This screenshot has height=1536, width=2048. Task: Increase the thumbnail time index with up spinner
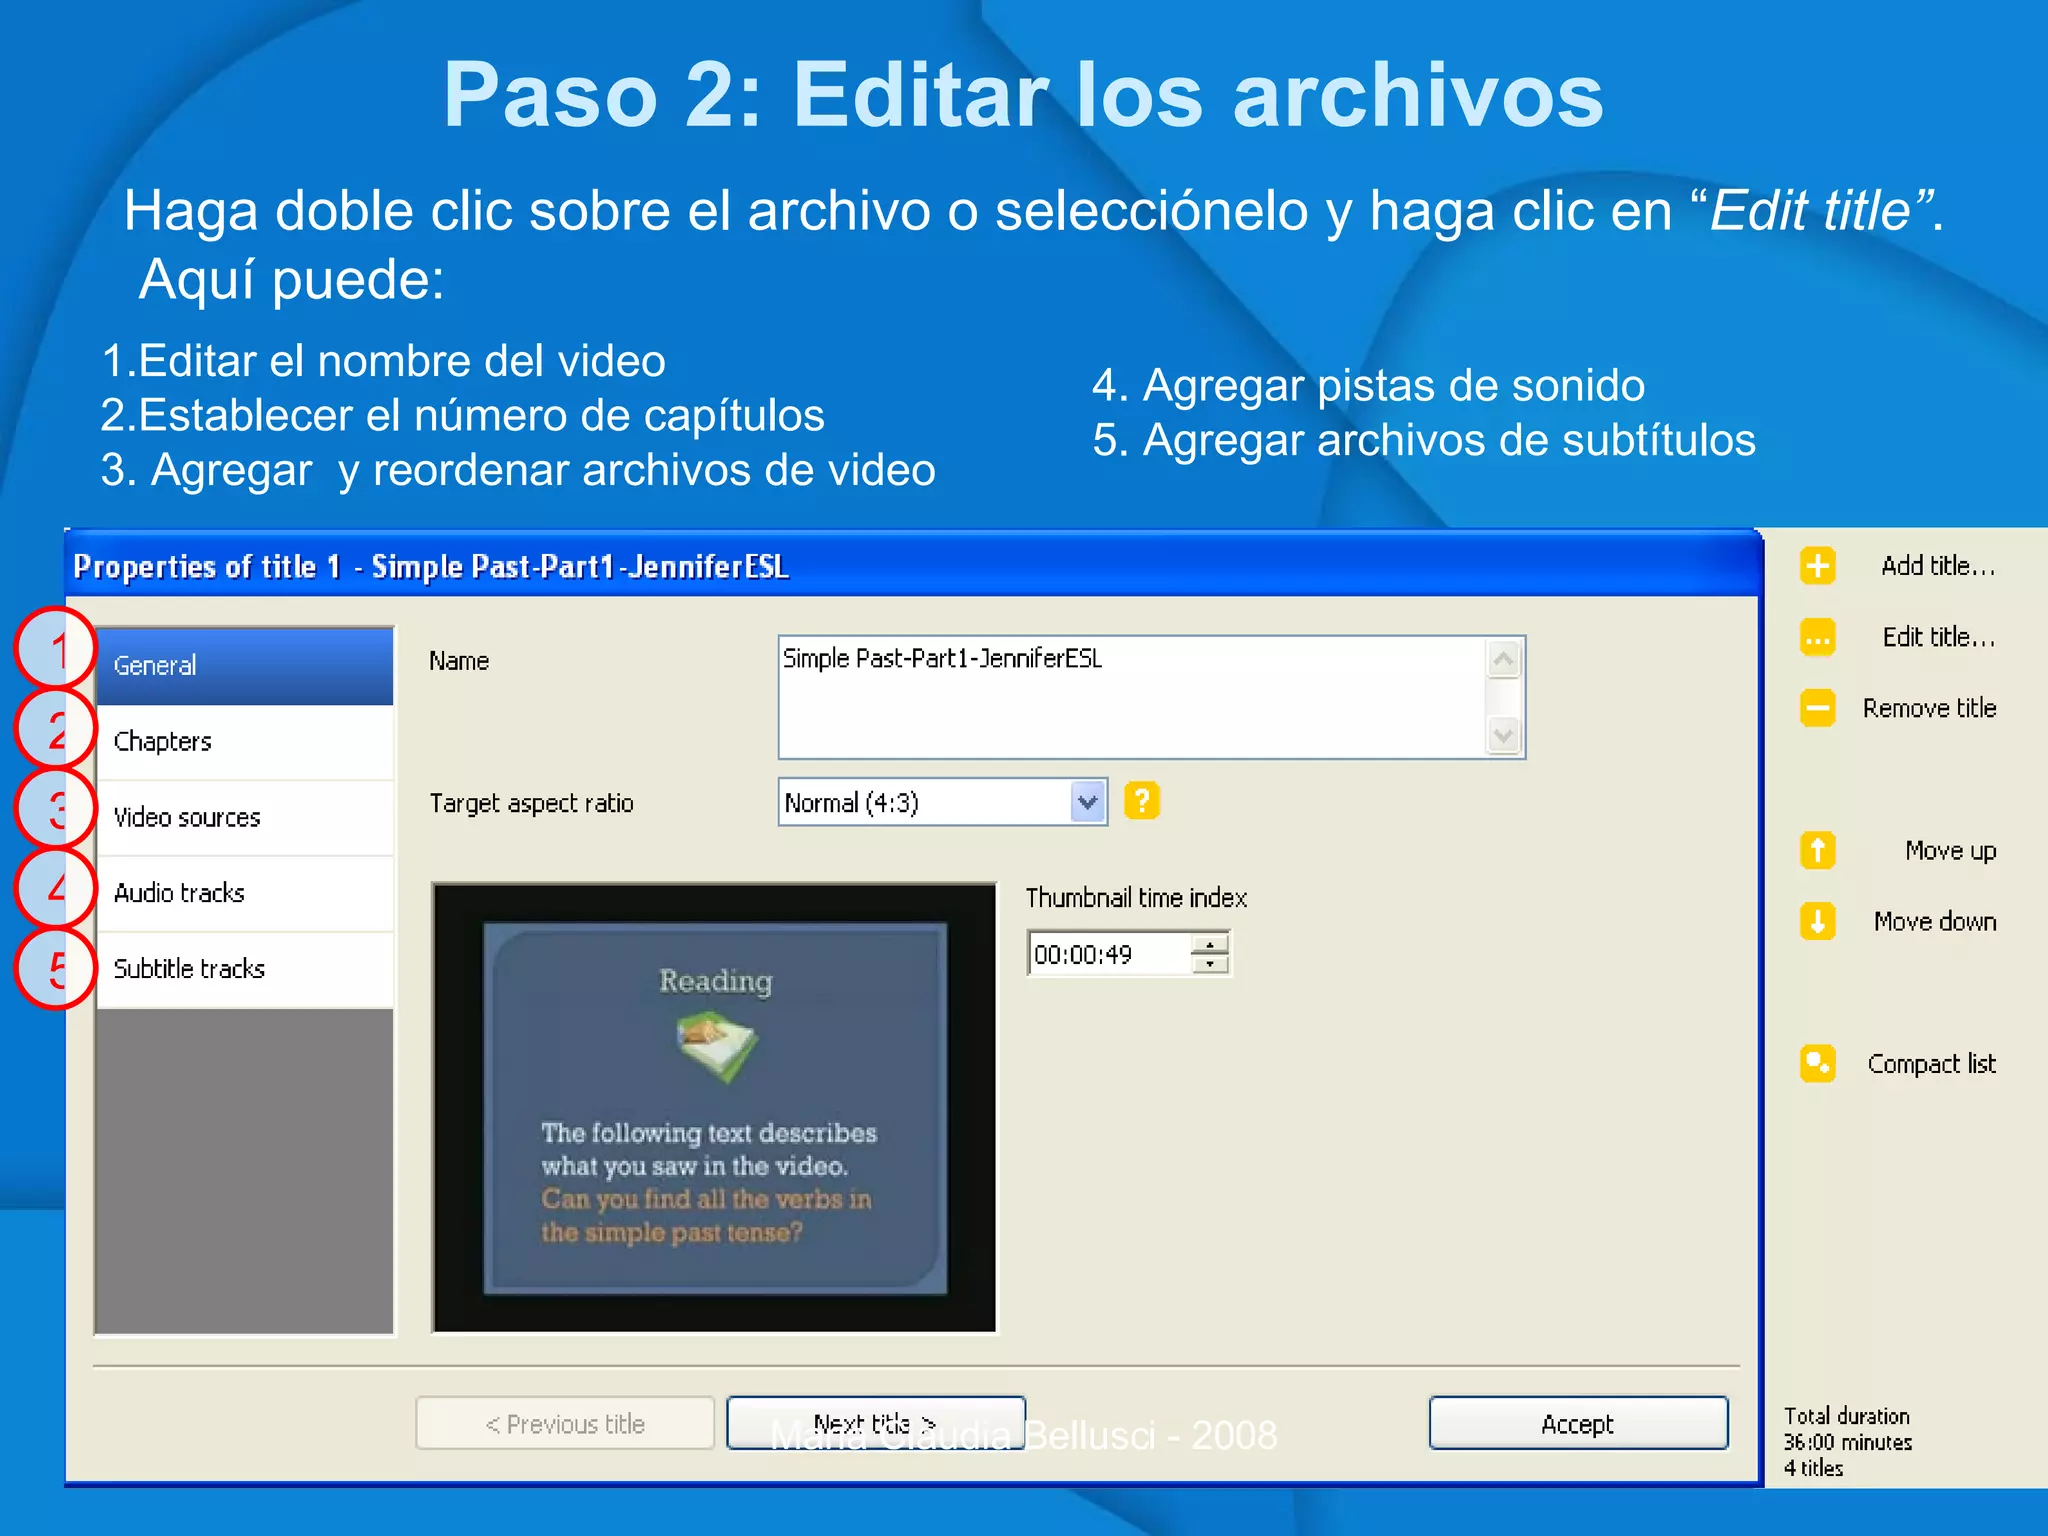coord(1210,944)
